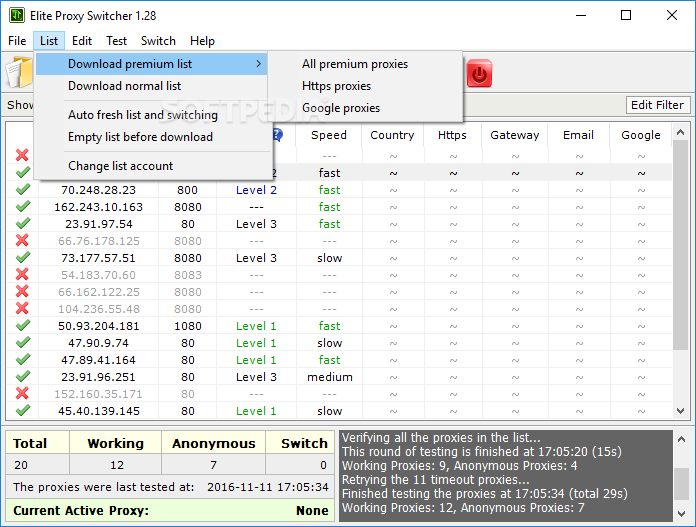
Task: Click the proxy list scrollbar thumb
Action: point(680,245)
